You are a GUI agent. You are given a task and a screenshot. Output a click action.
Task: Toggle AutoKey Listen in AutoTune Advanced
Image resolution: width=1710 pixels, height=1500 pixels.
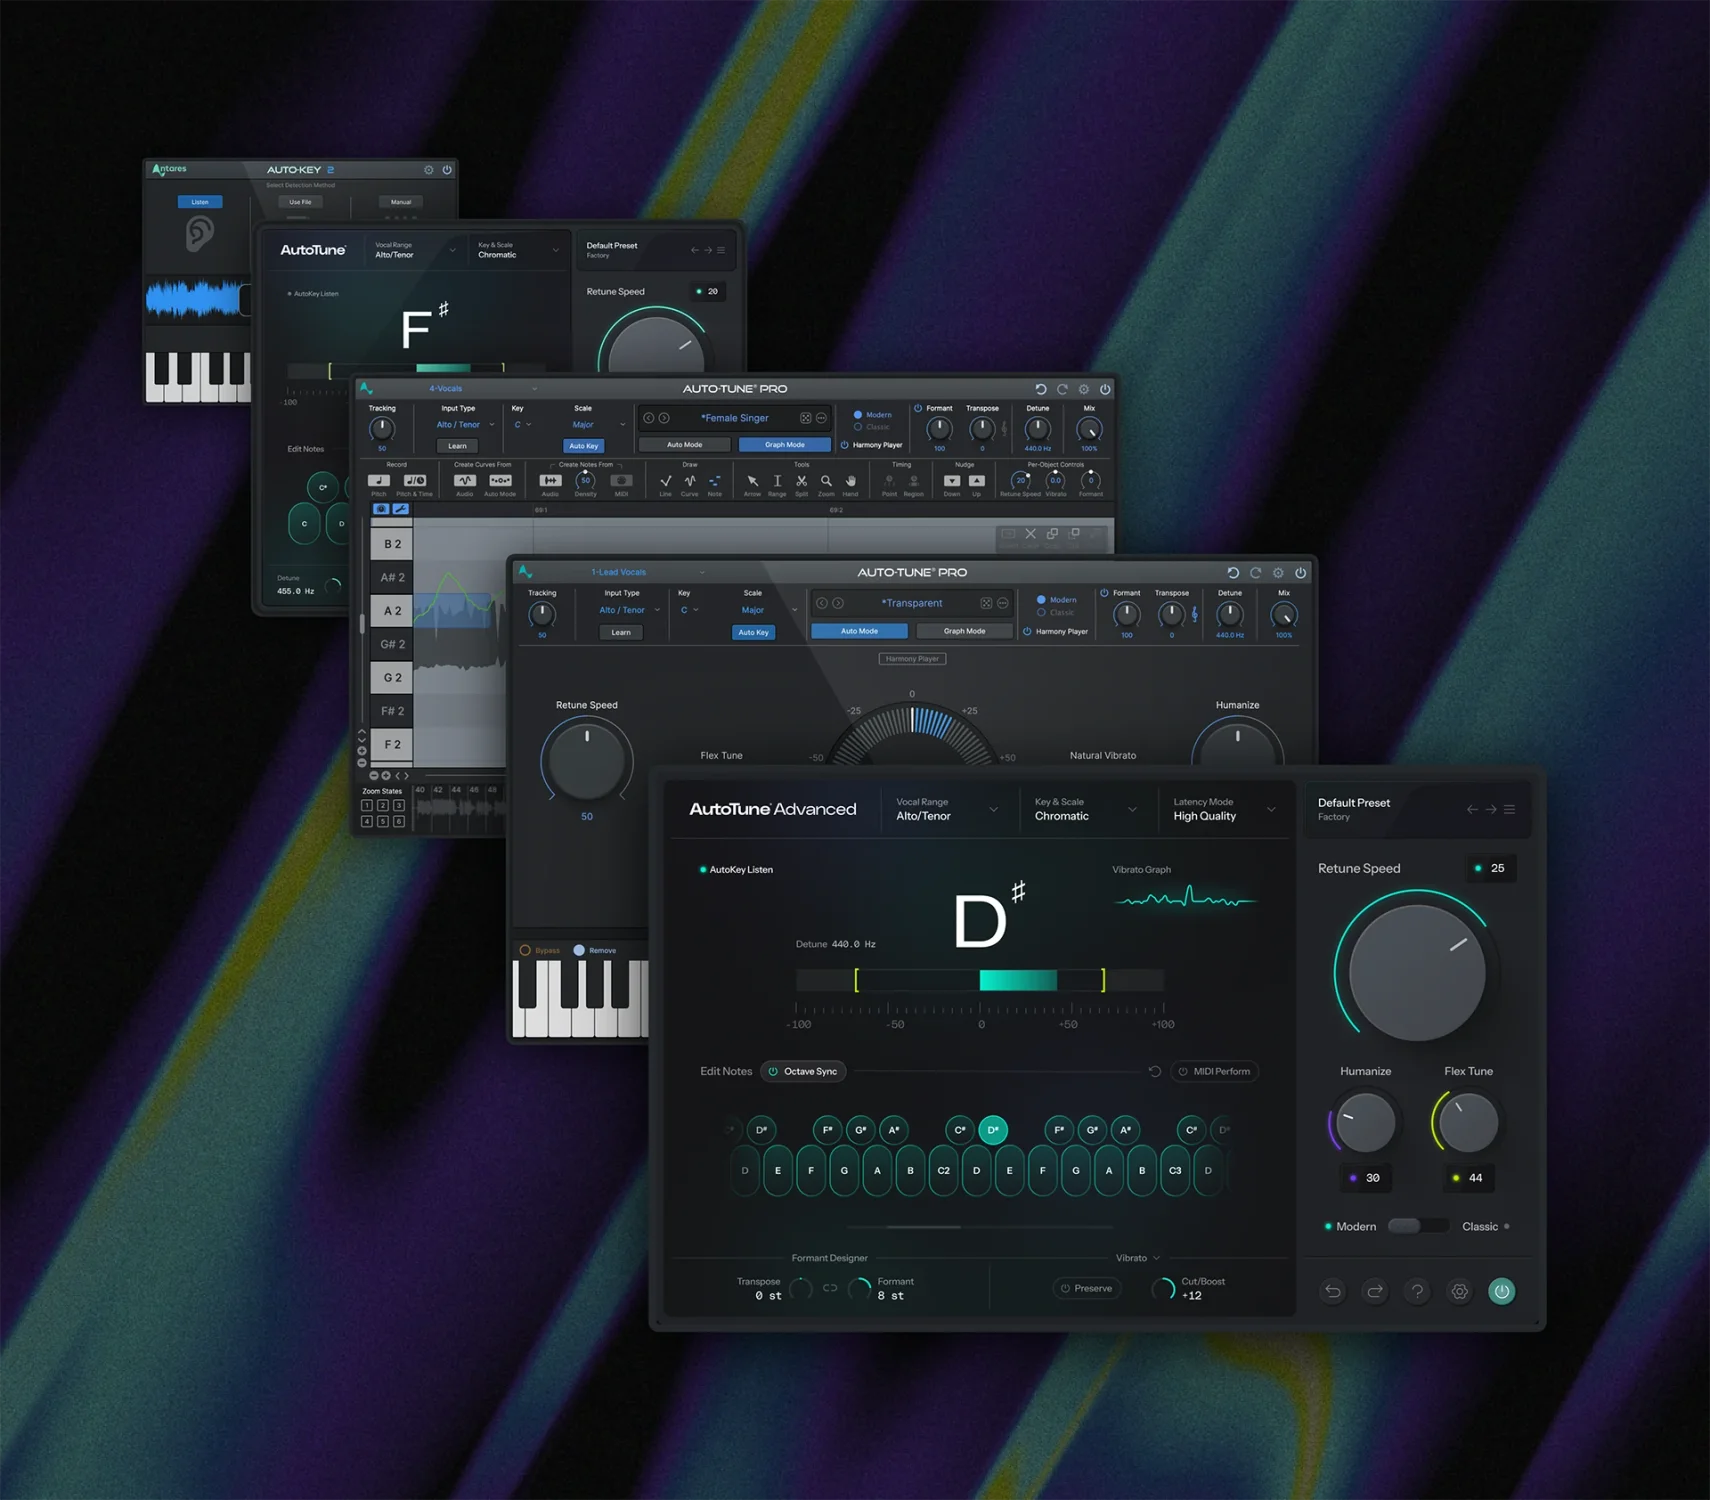pos(736,869)
